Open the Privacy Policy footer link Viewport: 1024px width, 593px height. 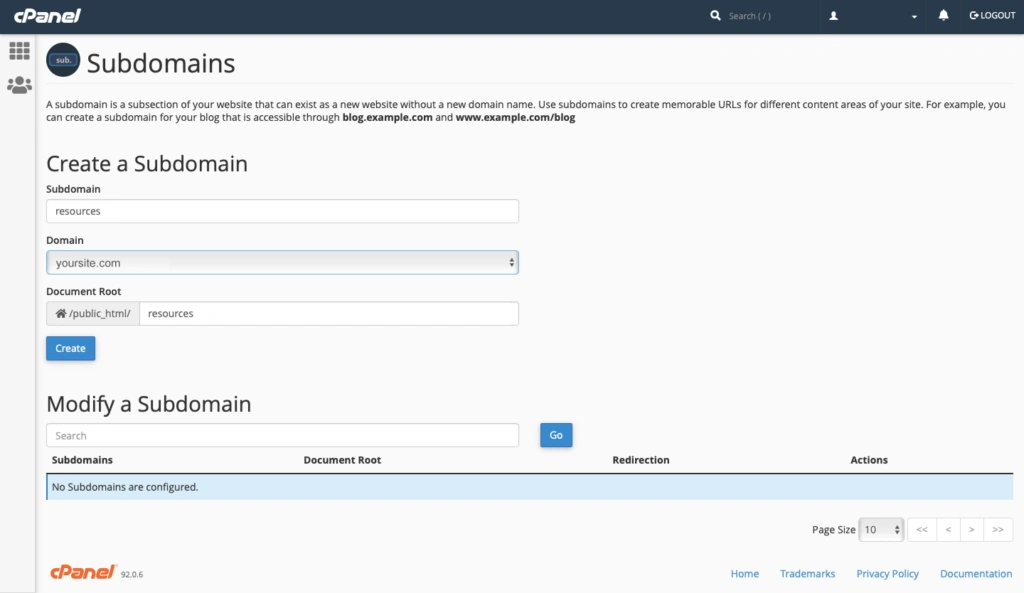pos(887,574)
